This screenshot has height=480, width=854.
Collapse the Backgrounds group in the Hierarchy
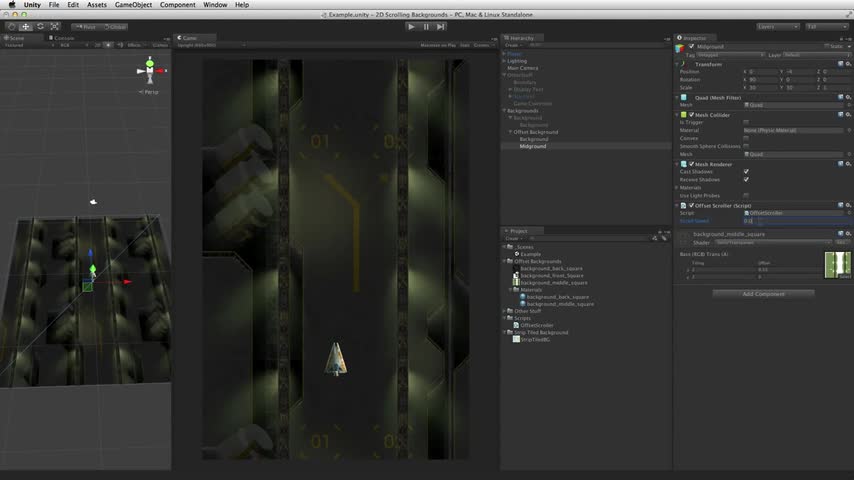click(x=504, y=111)
